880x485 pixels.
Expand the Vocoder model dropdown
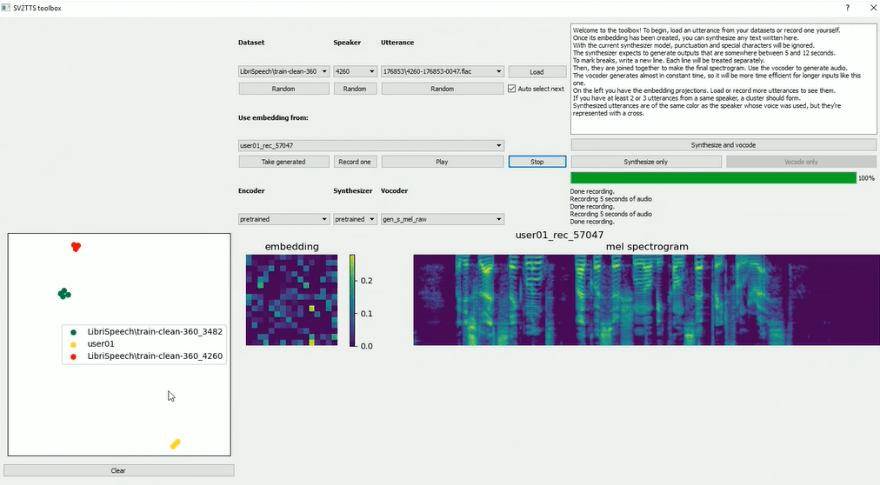click(442, 219)
